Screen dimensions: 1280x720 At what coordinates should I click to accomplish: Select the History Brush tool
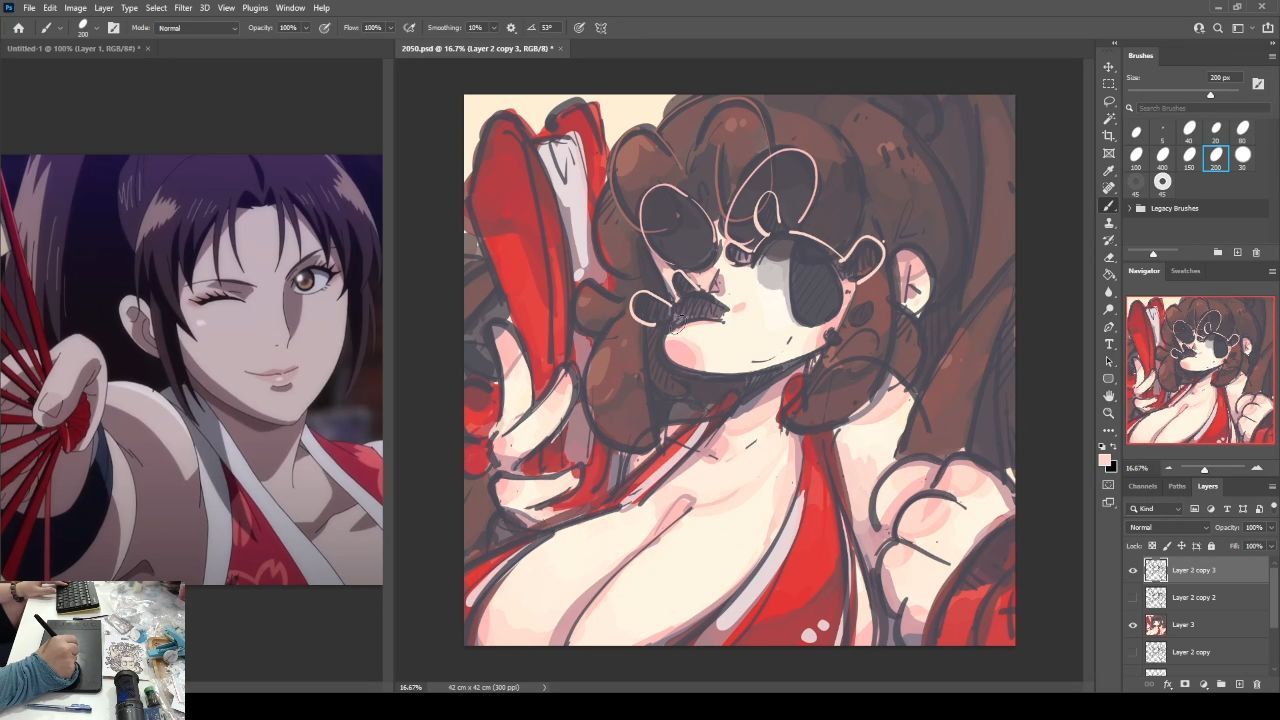[1108, 240]
